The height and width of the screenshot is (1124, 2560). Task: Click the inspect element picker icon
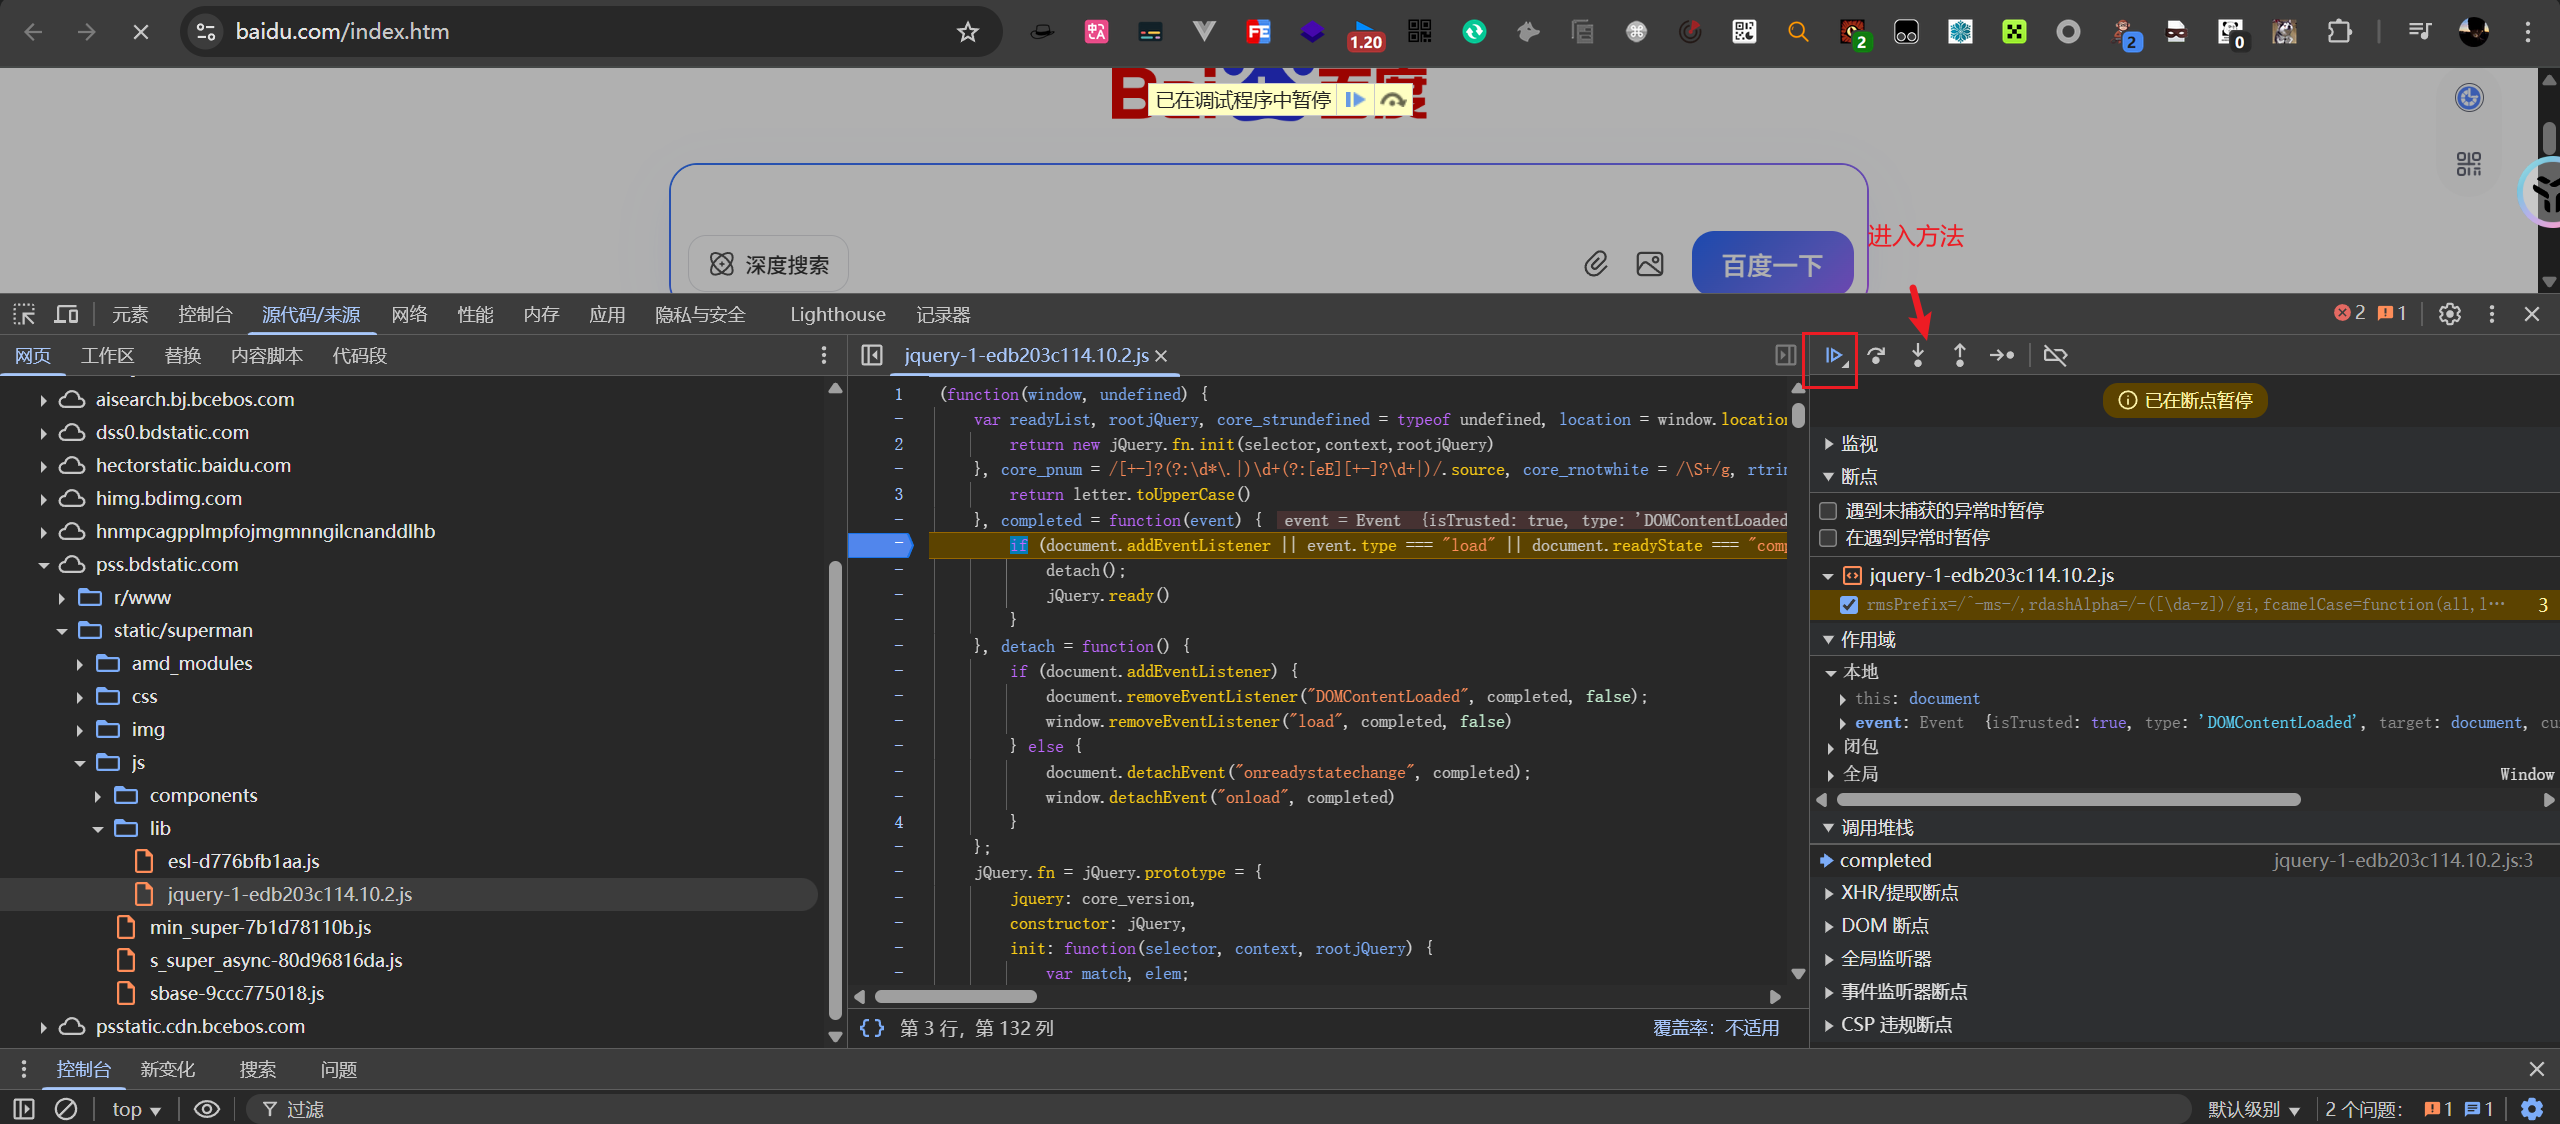24,314
